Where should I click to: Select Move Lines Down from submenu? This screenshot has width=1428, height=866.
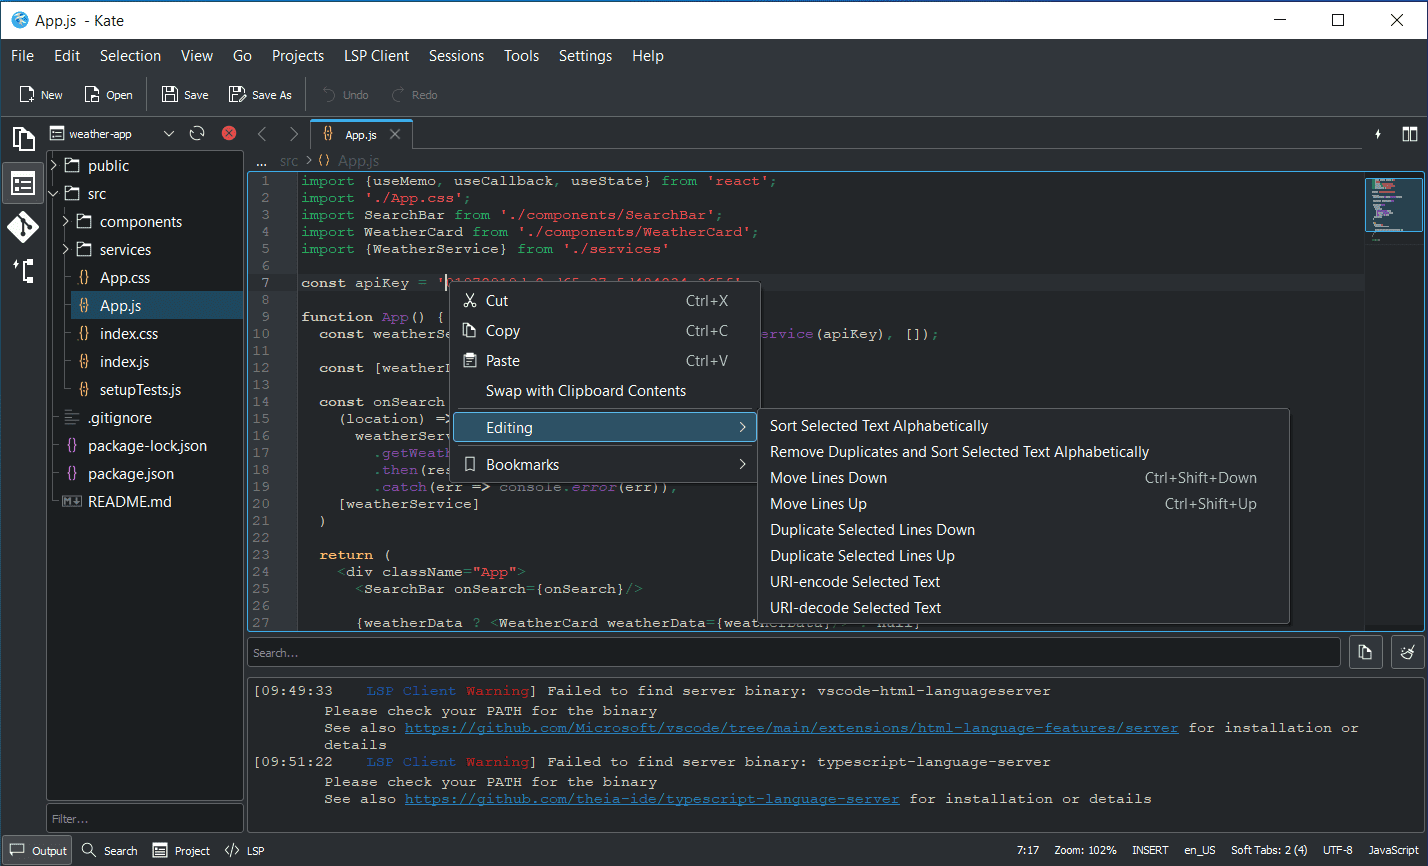828,478
